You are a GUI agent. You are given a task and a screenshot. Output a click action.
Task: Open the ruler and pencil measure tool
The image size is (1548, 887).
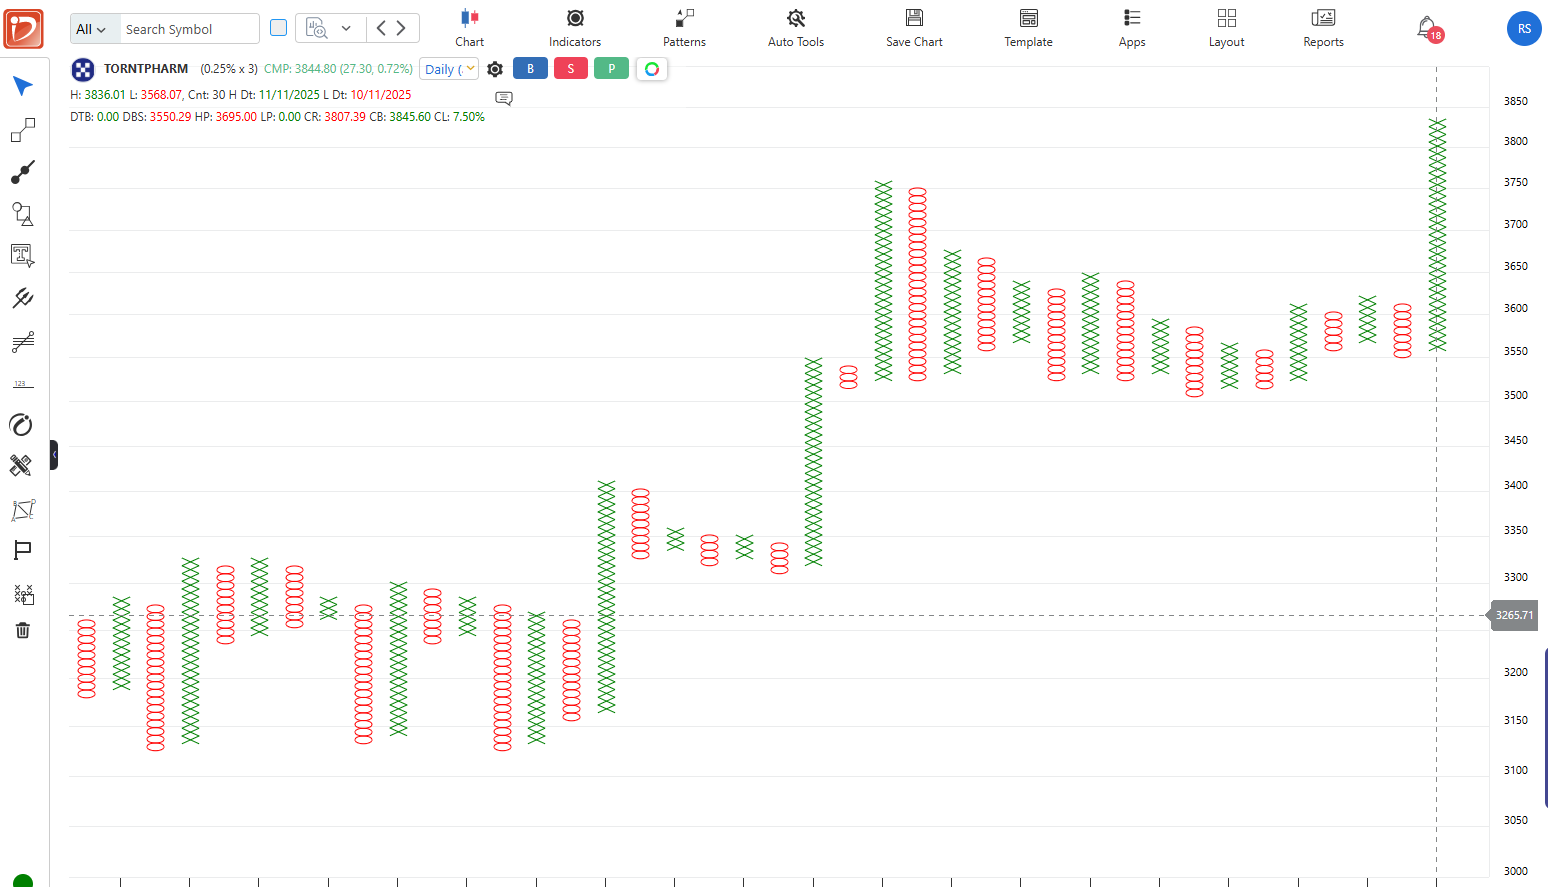22,465
